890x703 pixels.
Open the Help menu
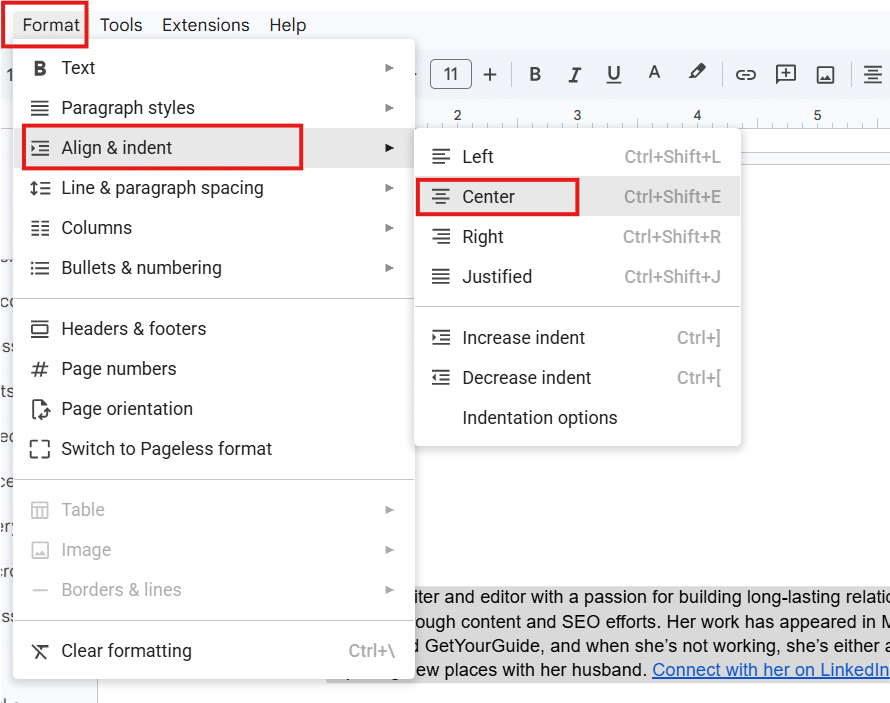click(288, 25)
